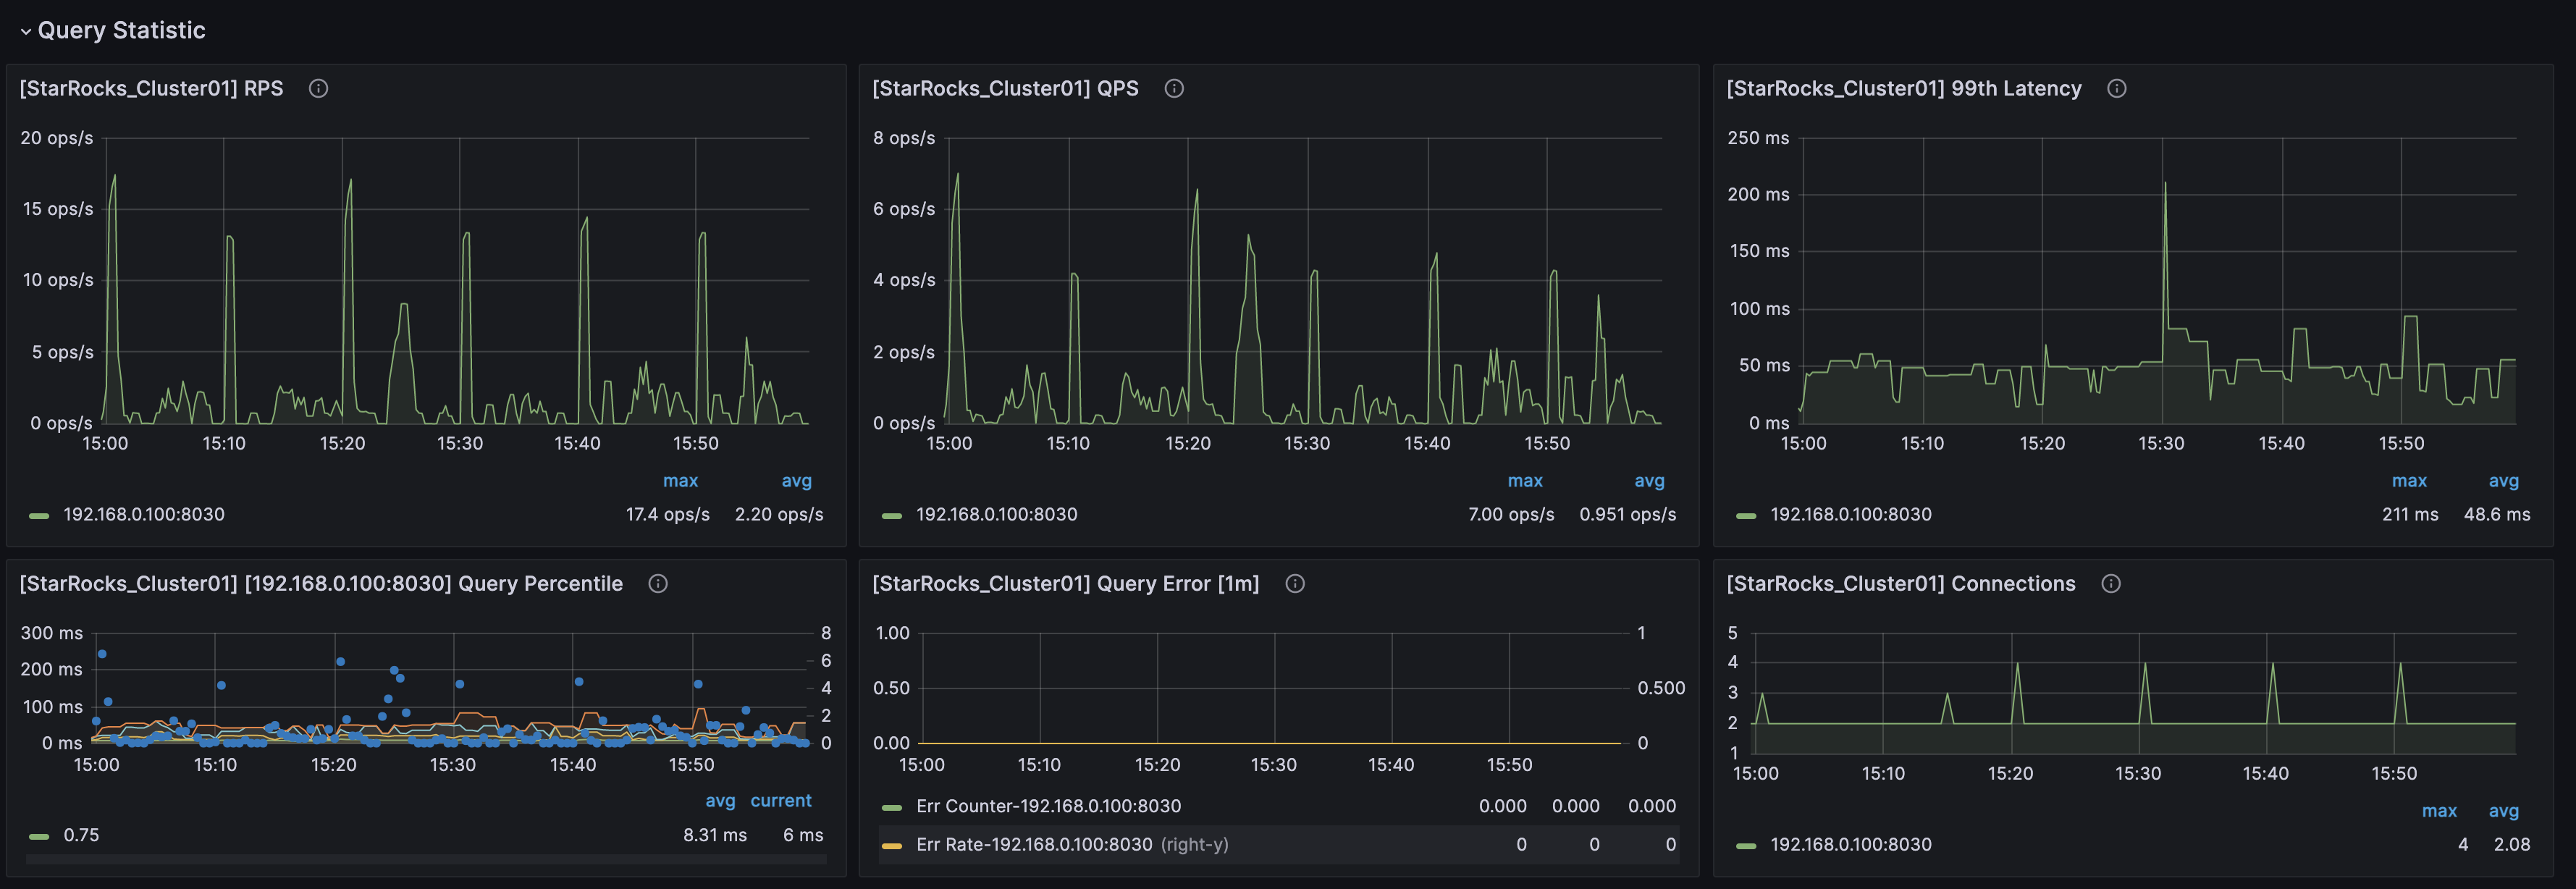This screenshot has height=889, width=2576.
Task: Collapse the Query Statistic row chevron
Action: (25, 32)
